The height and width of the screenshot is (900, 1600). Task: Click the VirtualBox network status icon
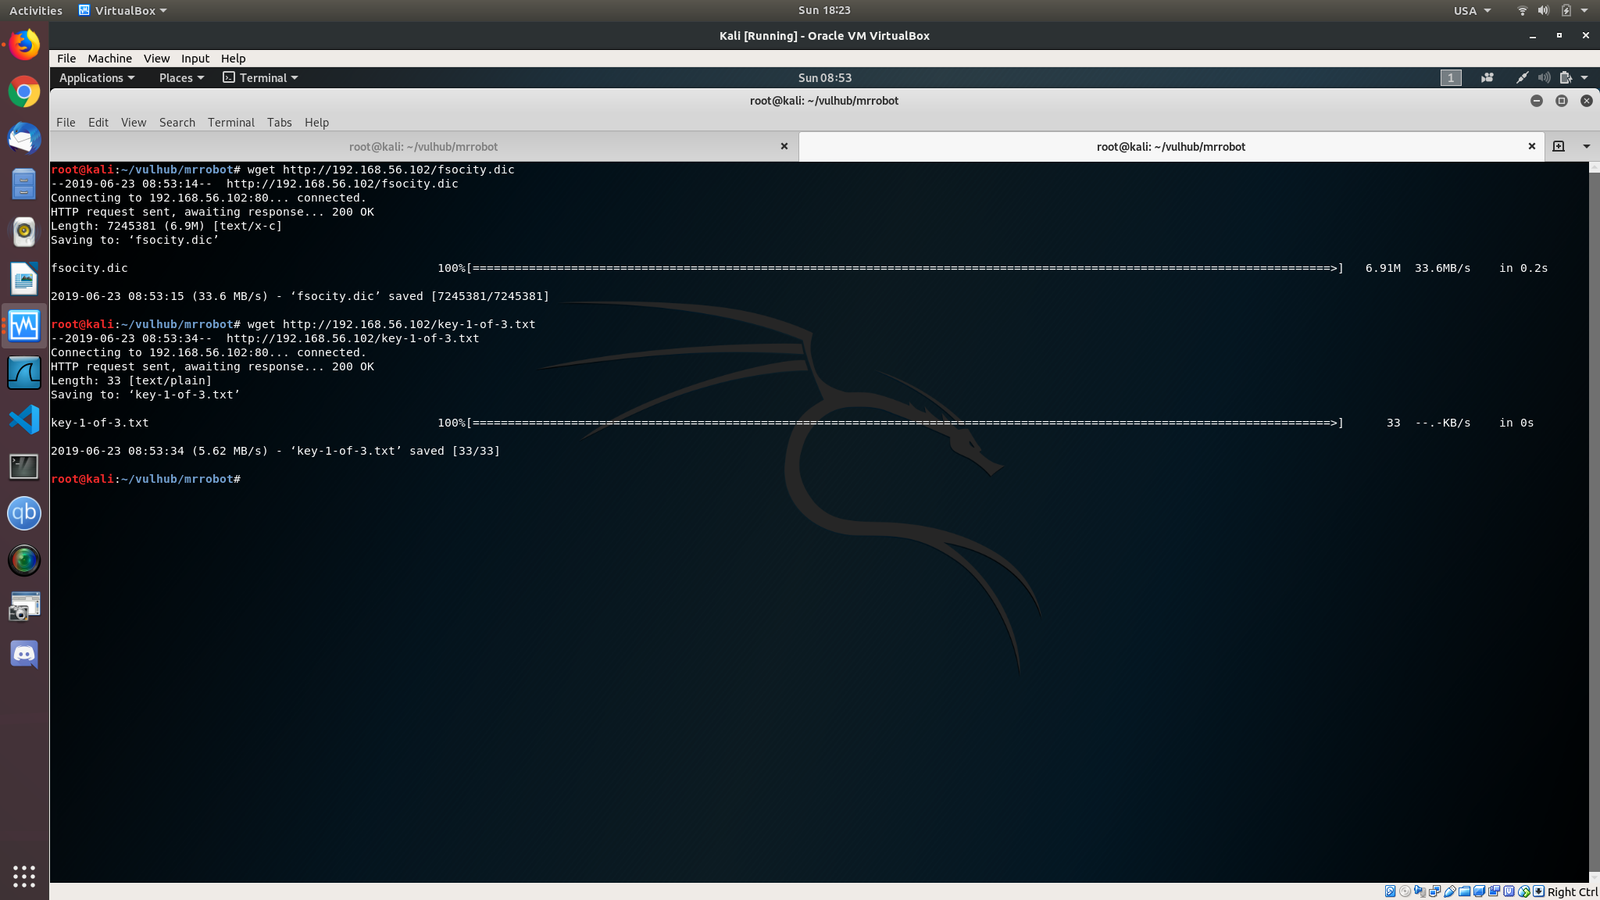[x=1435, y=892]
